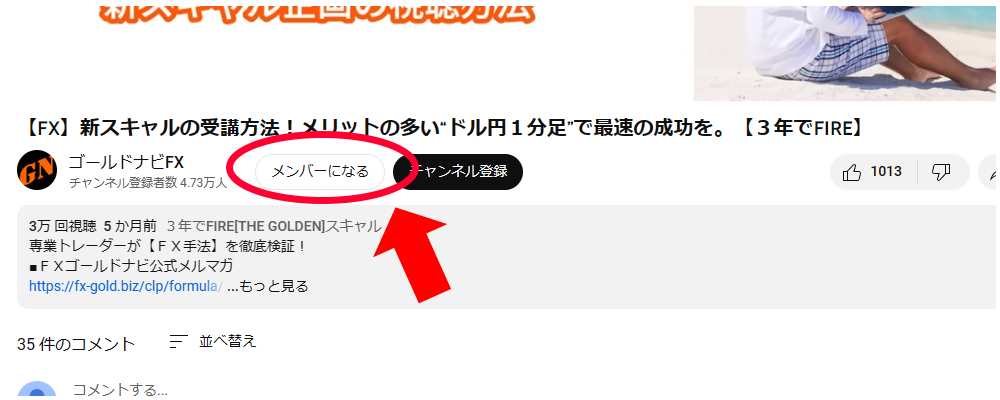Screen dimensions: 1000x400
Task: Click the beach photo in the video
Action: point(844,53)
